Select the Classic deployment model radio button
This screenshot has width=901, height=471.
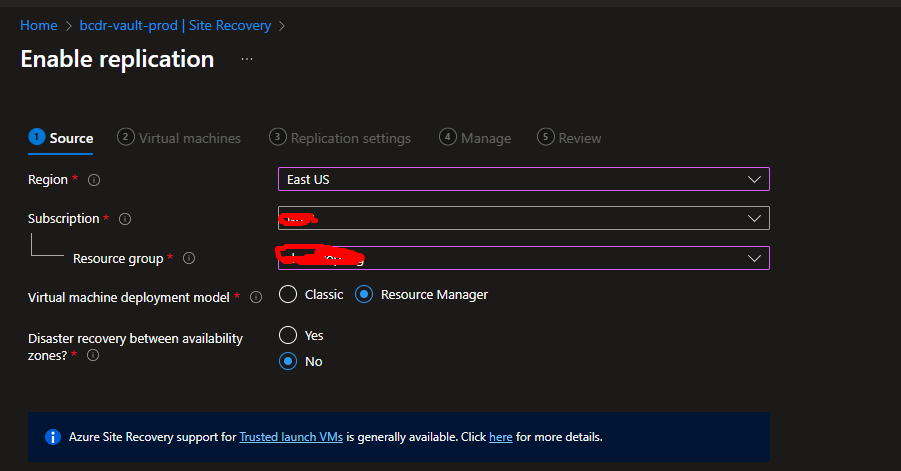pyautogui.click(x=288, y=294)
